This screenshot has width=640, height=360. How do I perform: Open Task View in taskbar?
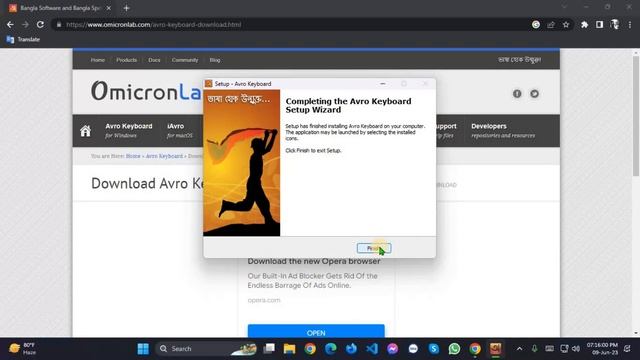[269, 349]
